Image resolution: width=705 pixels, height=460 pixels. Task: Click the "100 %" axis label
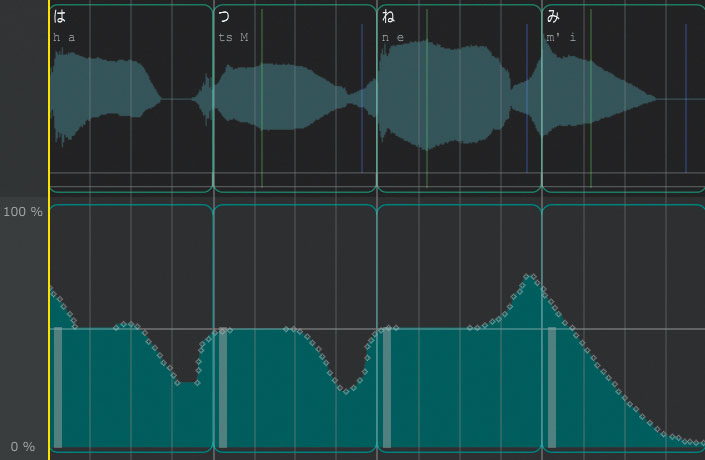[23, 211]
